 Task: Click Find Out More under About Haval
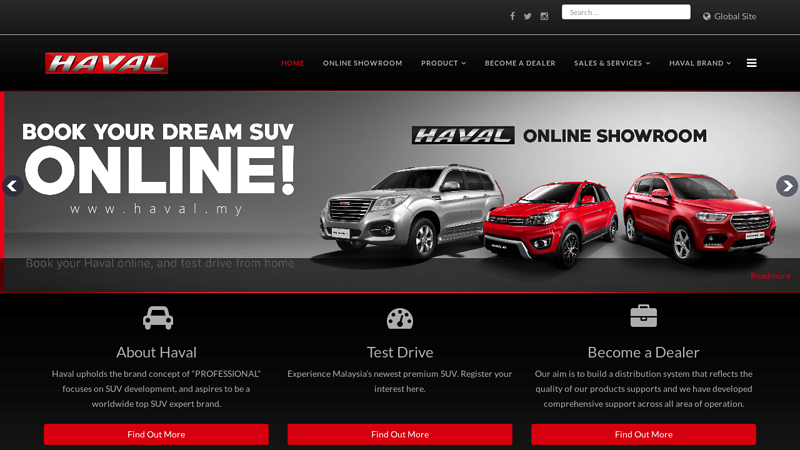click(x=156, y=434)
